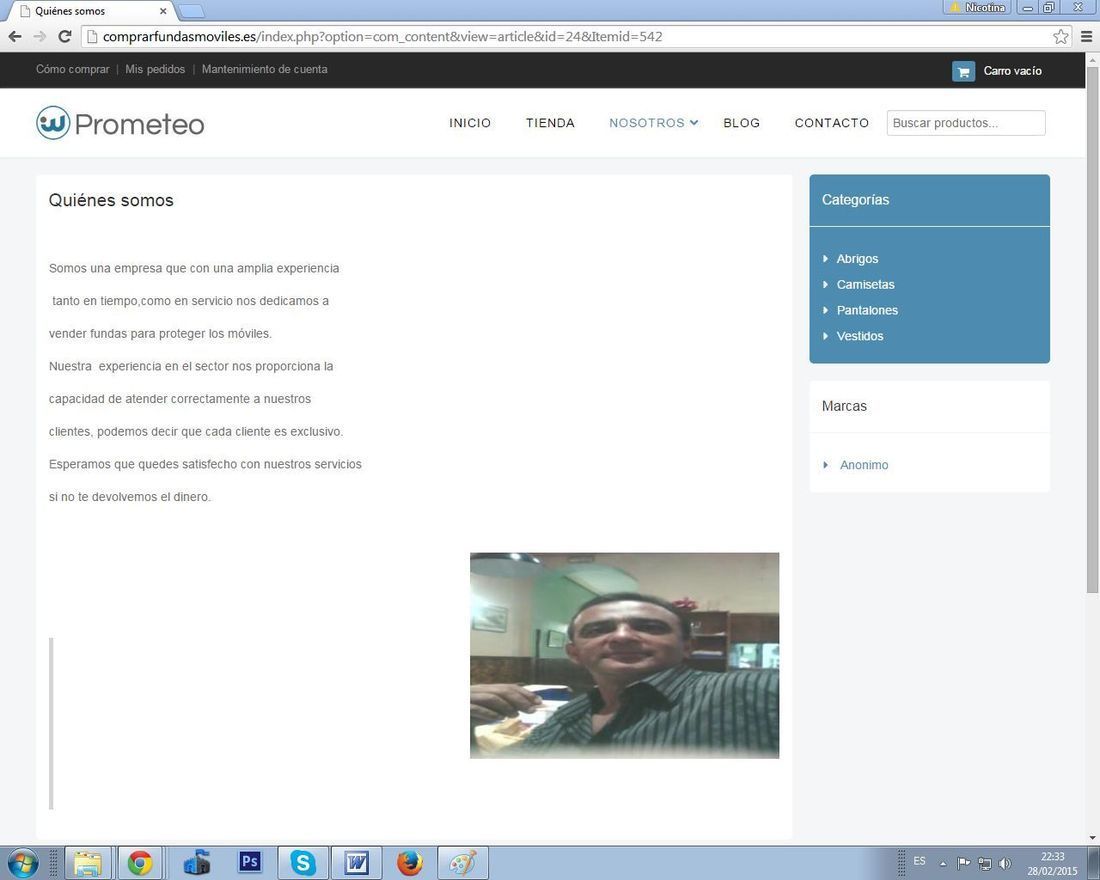Open Skype from taskbar
This screenshot has height=880, width=1100.
303,863
